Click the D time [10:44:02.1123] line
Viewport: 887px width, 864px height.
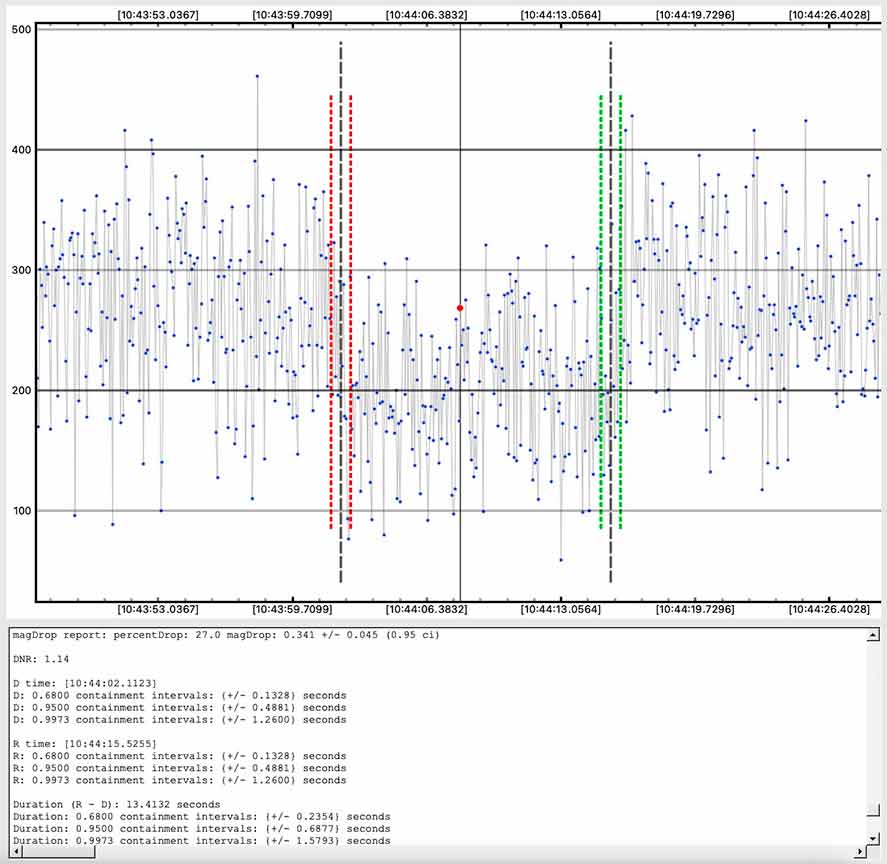pos(85,684)
